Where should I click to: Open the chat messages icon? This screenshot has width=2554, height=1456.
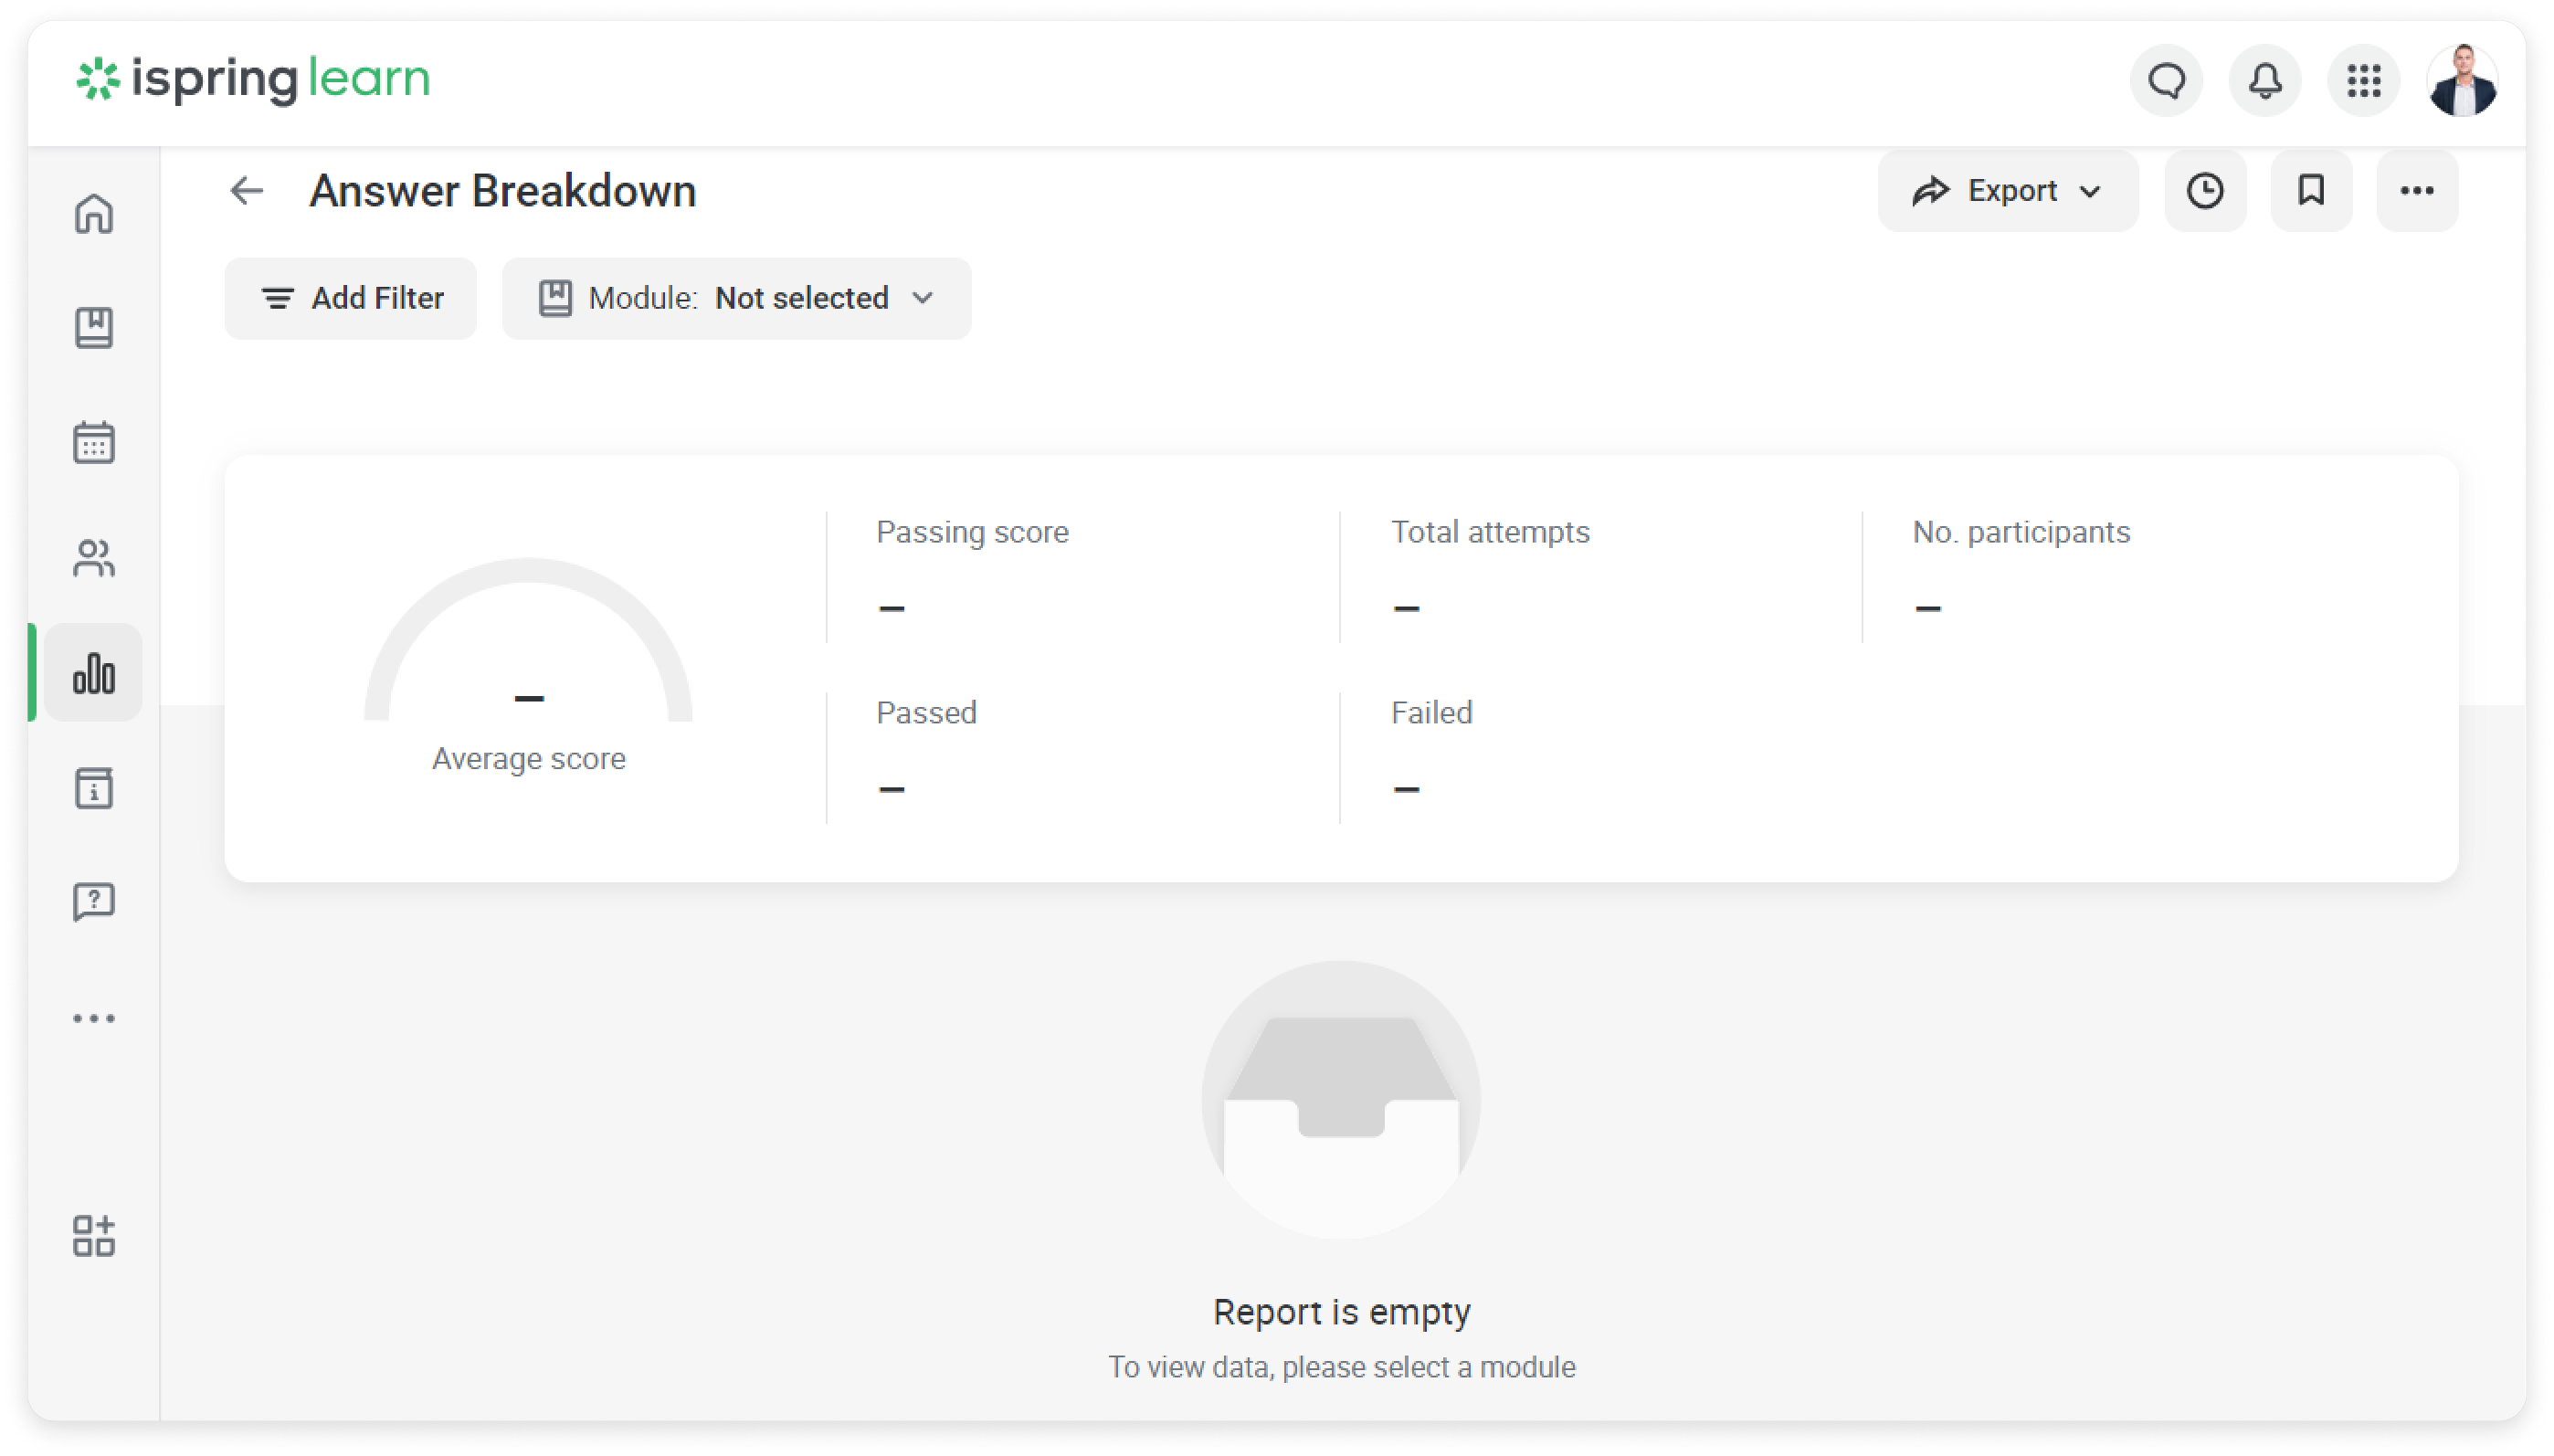pyautogui.click(x=2166, y=81)
